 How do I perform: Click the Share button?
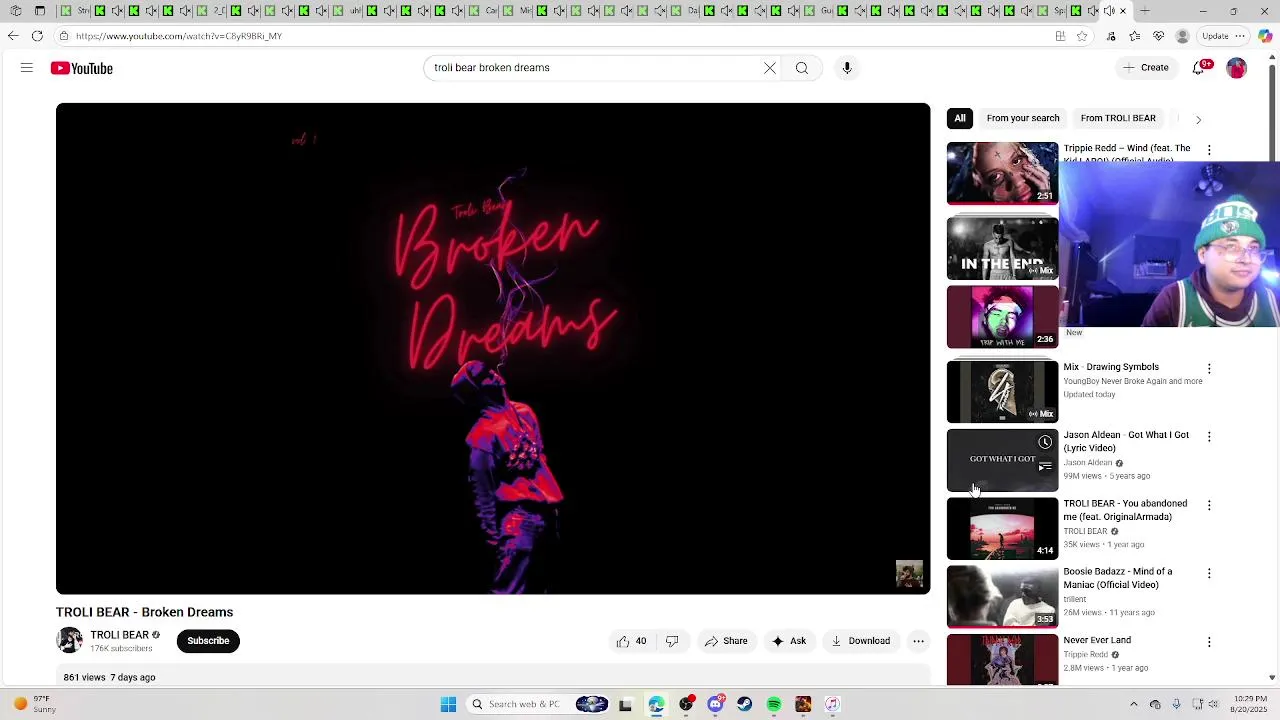coord(726,641)
